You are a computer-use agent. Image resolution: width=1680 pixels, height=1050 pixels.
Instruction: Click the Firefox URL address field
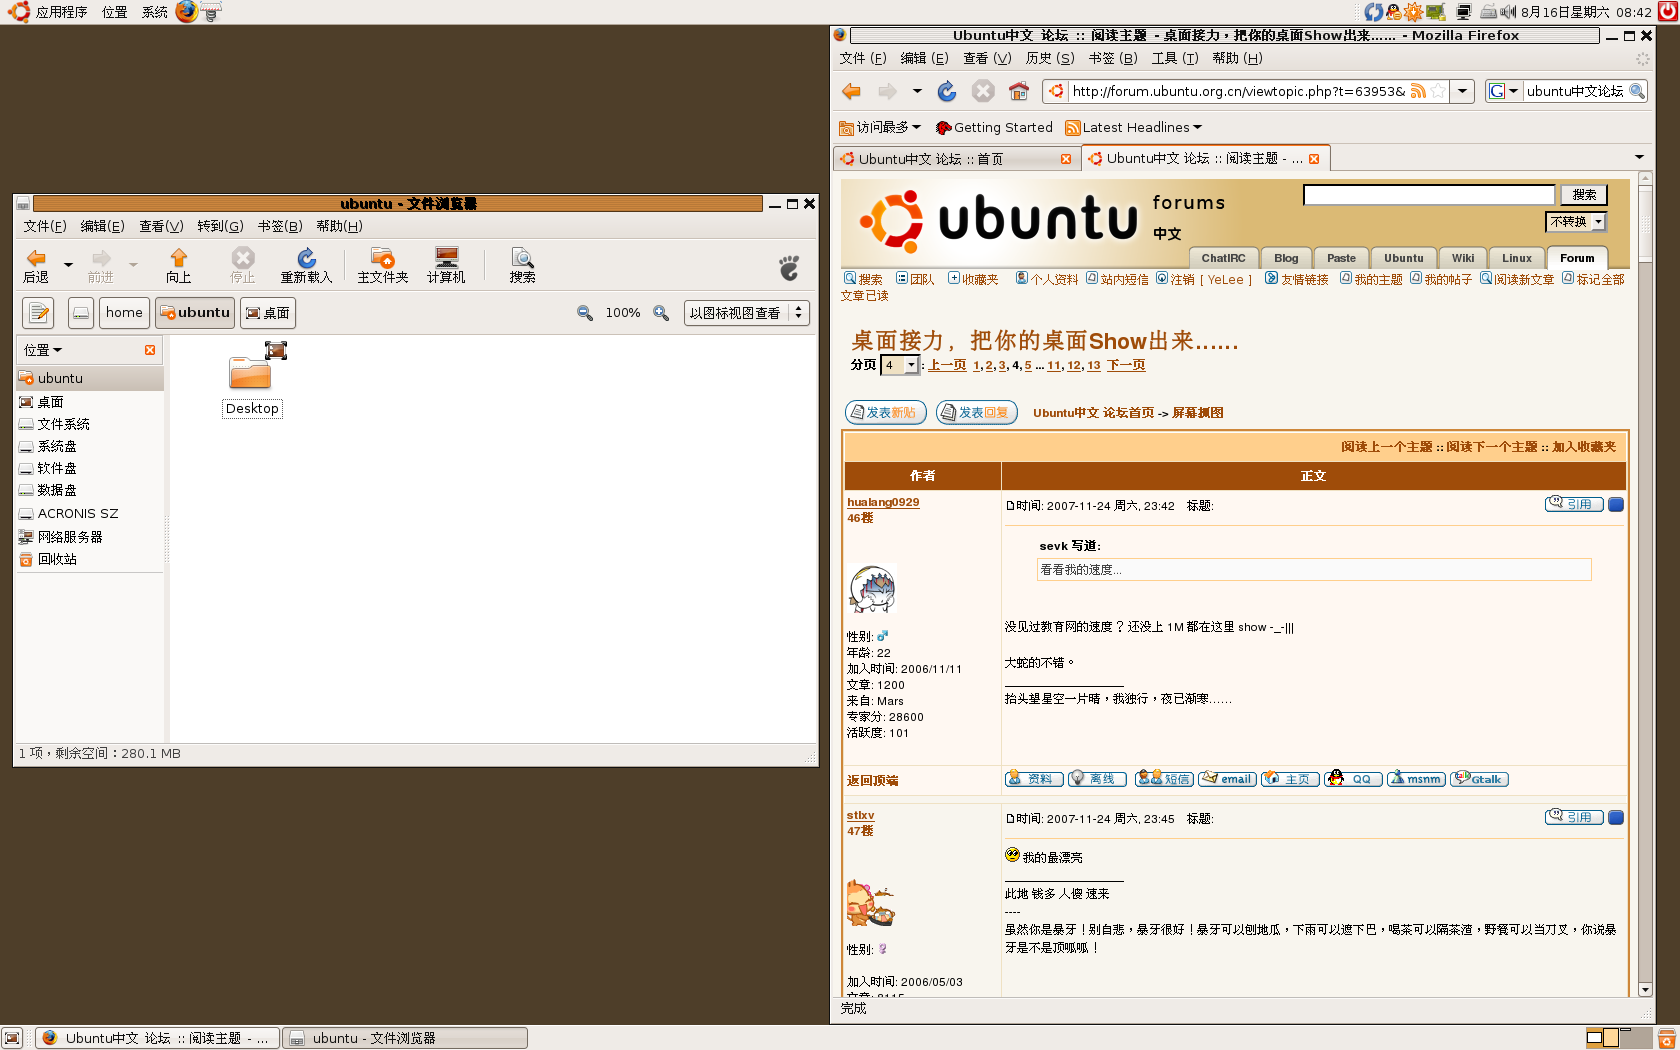pos(1238,91)
